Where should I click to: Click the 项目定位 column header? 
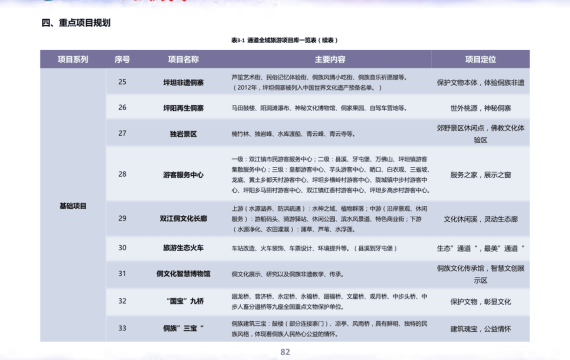click(x=480, y=59)
